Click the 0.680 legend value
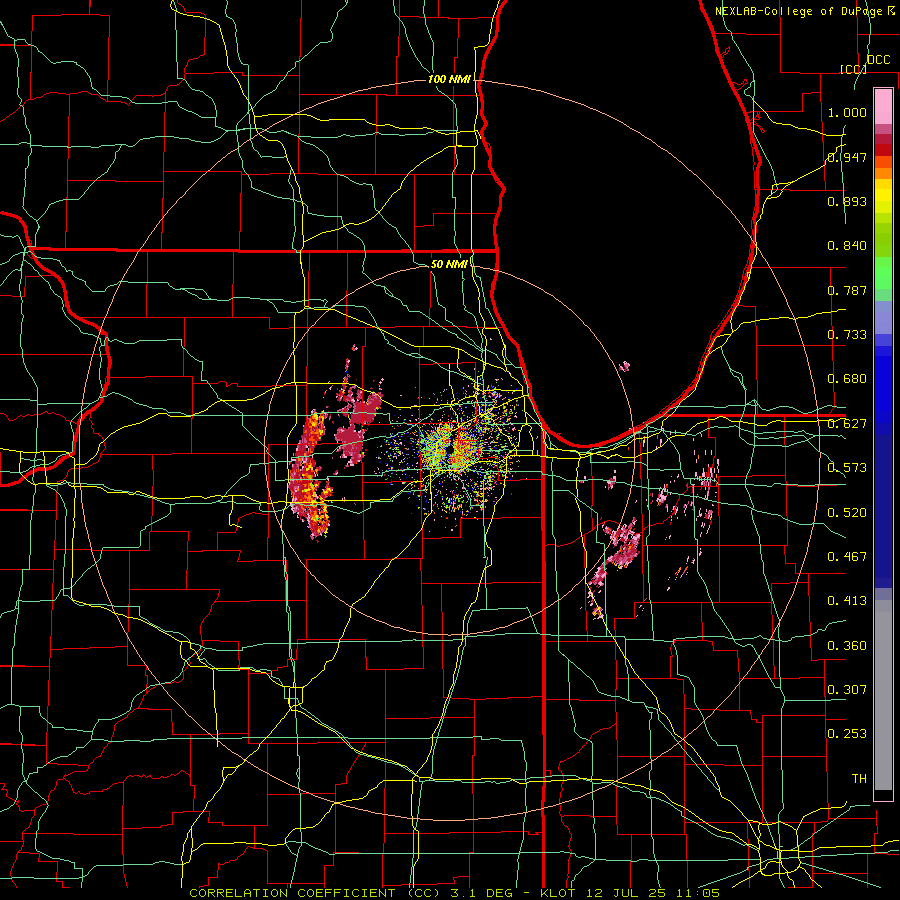 click(x=847, y=379)
